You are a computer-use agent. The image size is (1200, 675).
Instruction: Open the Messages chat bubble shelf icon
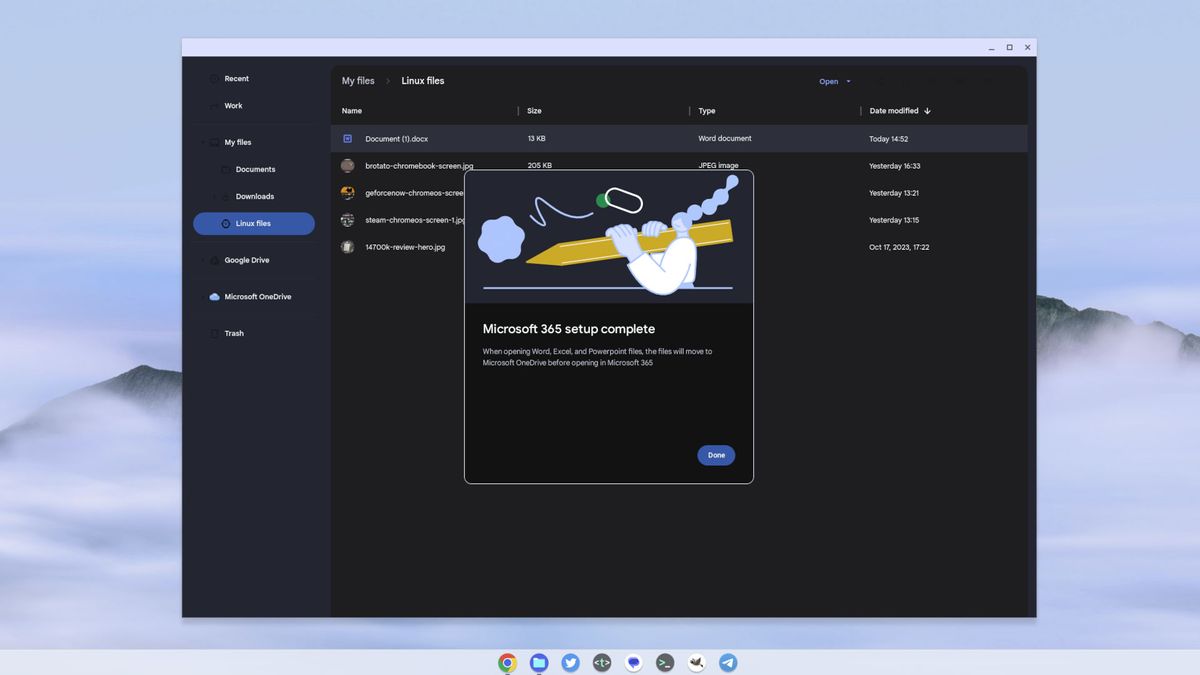click(x=633, y=662)
